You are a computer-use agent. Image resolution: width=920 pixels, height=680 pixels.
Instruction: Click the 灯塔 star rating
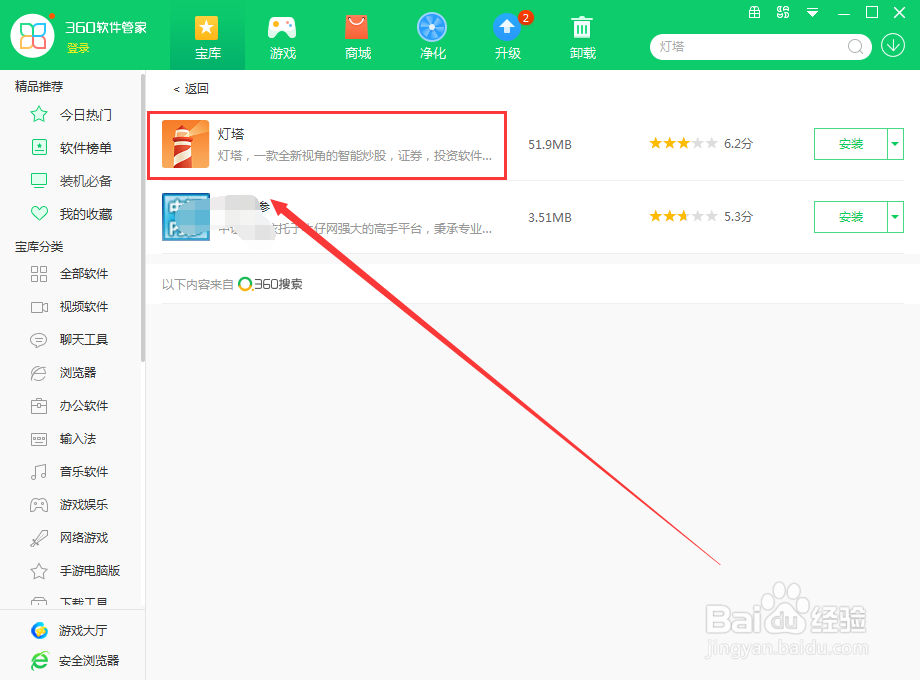coord(683,143)
